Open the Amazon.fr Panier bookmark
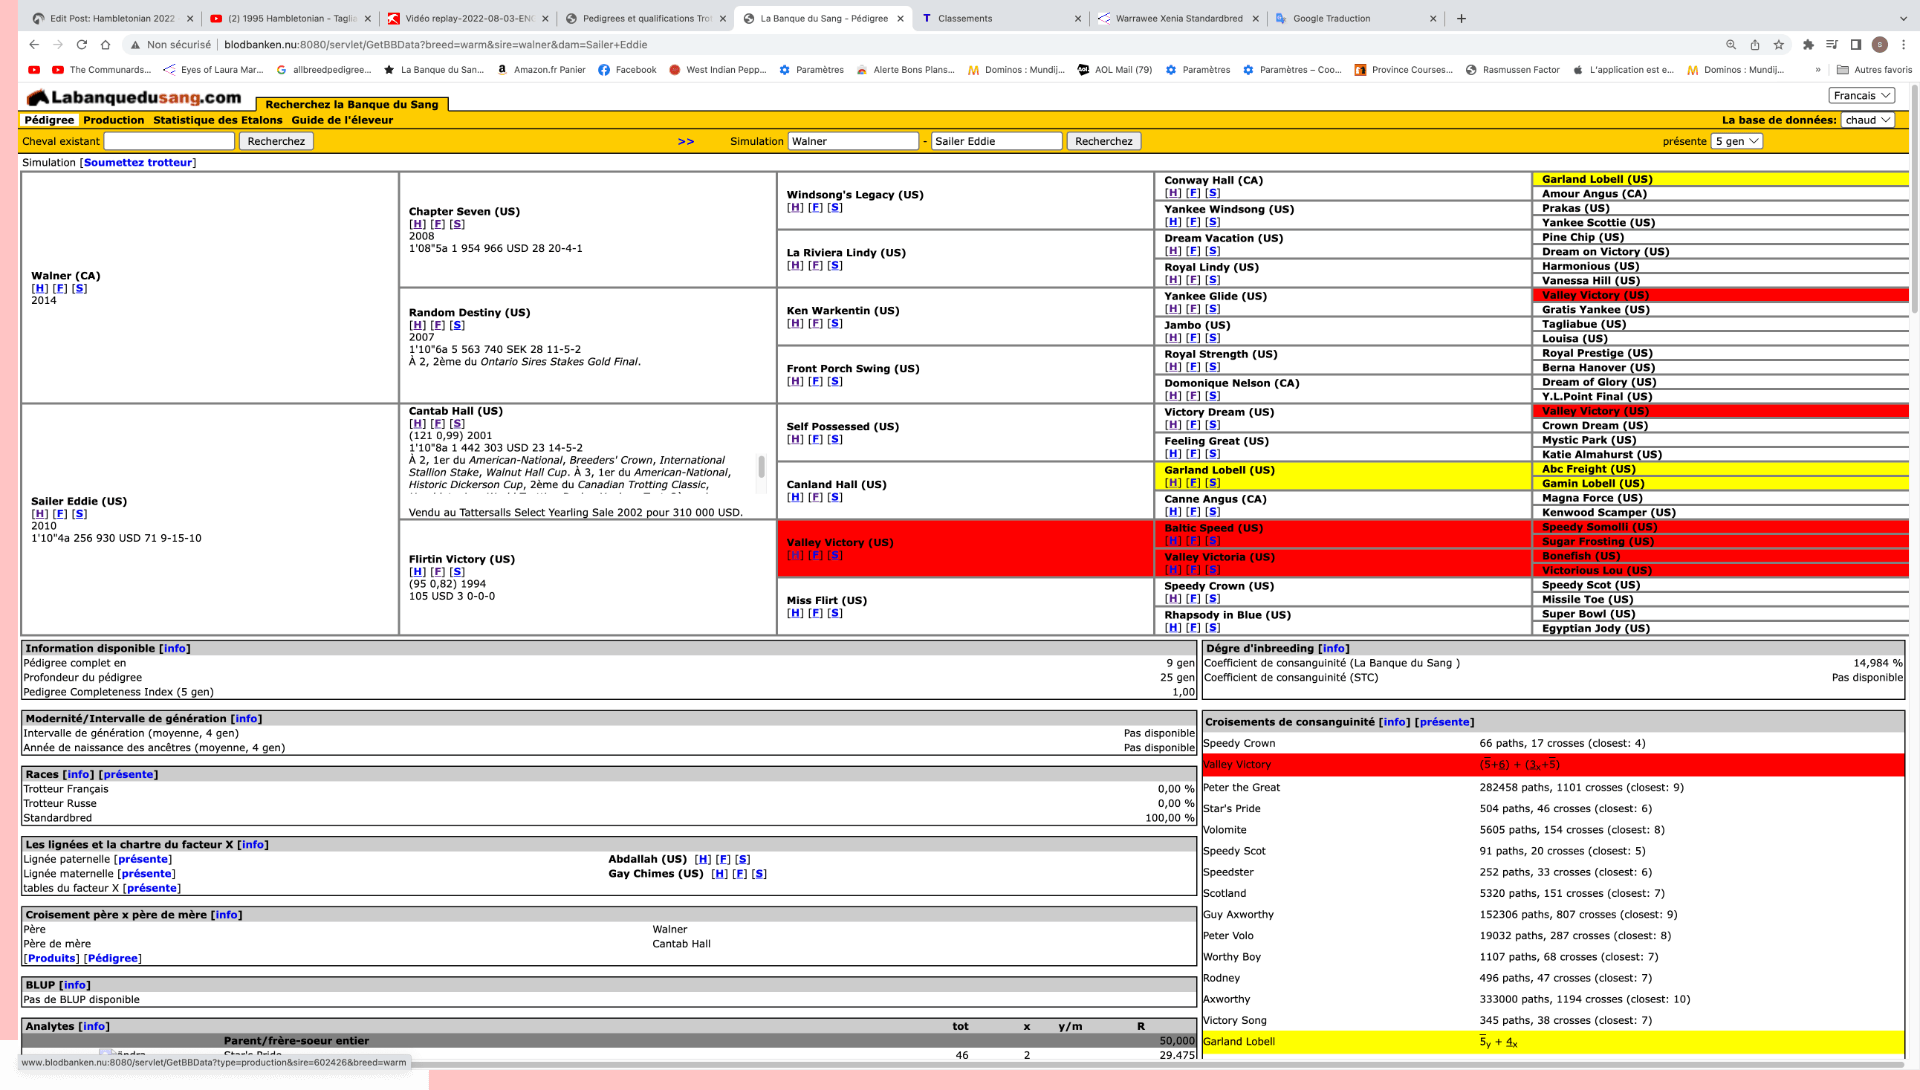This screenshot has width=1920, height=1090. (x=541, y=70)
